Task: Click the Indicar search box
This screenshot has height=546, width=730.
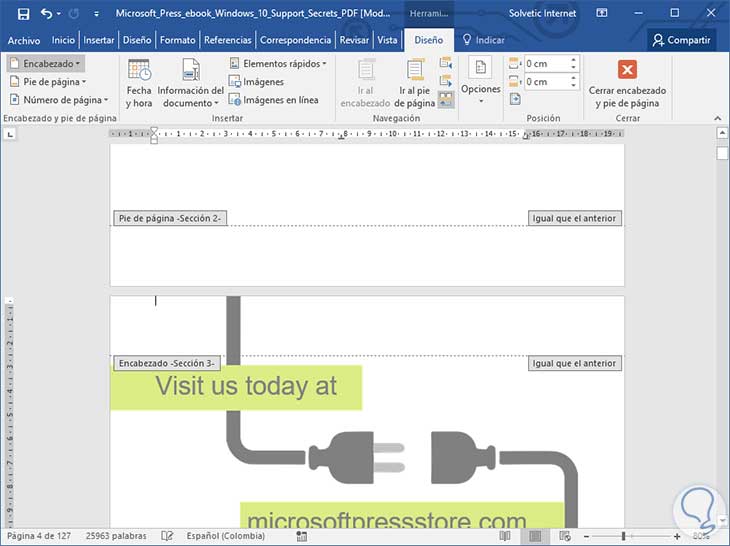Action: tap(484, 40)
